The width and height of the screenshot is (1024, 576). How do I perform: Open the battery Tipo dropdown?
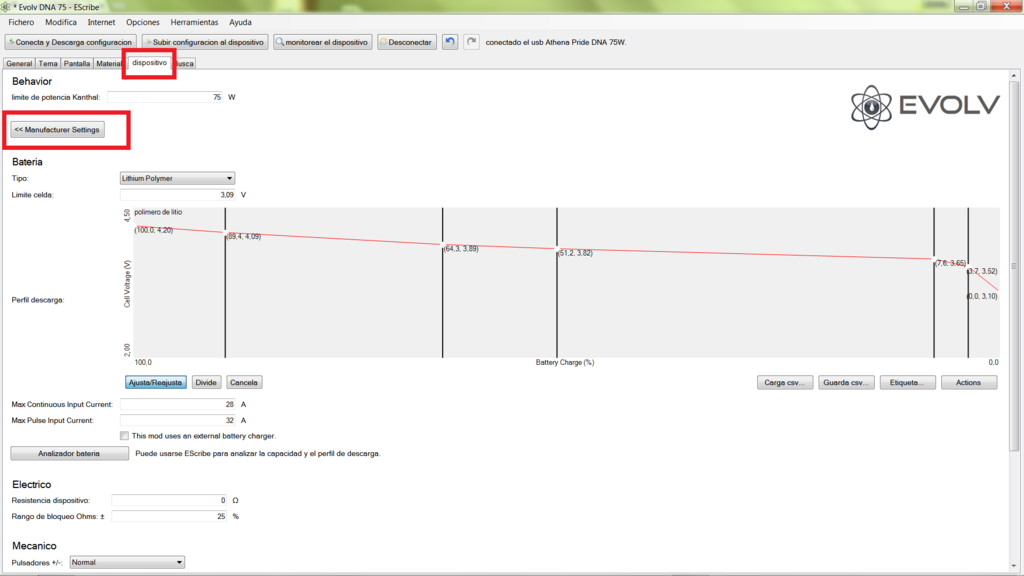click(177, 178)
